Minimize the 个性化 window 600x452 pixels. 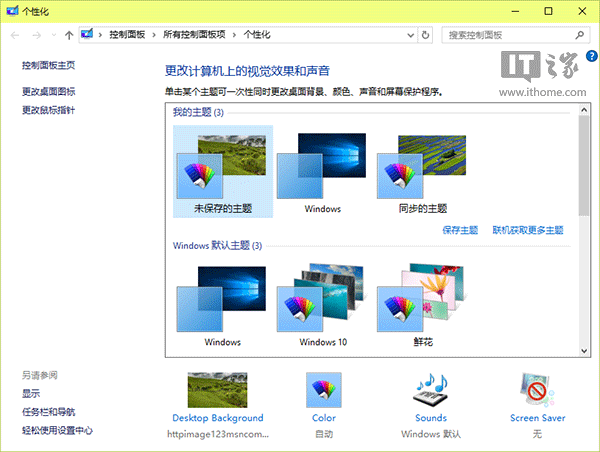(515, 11)
